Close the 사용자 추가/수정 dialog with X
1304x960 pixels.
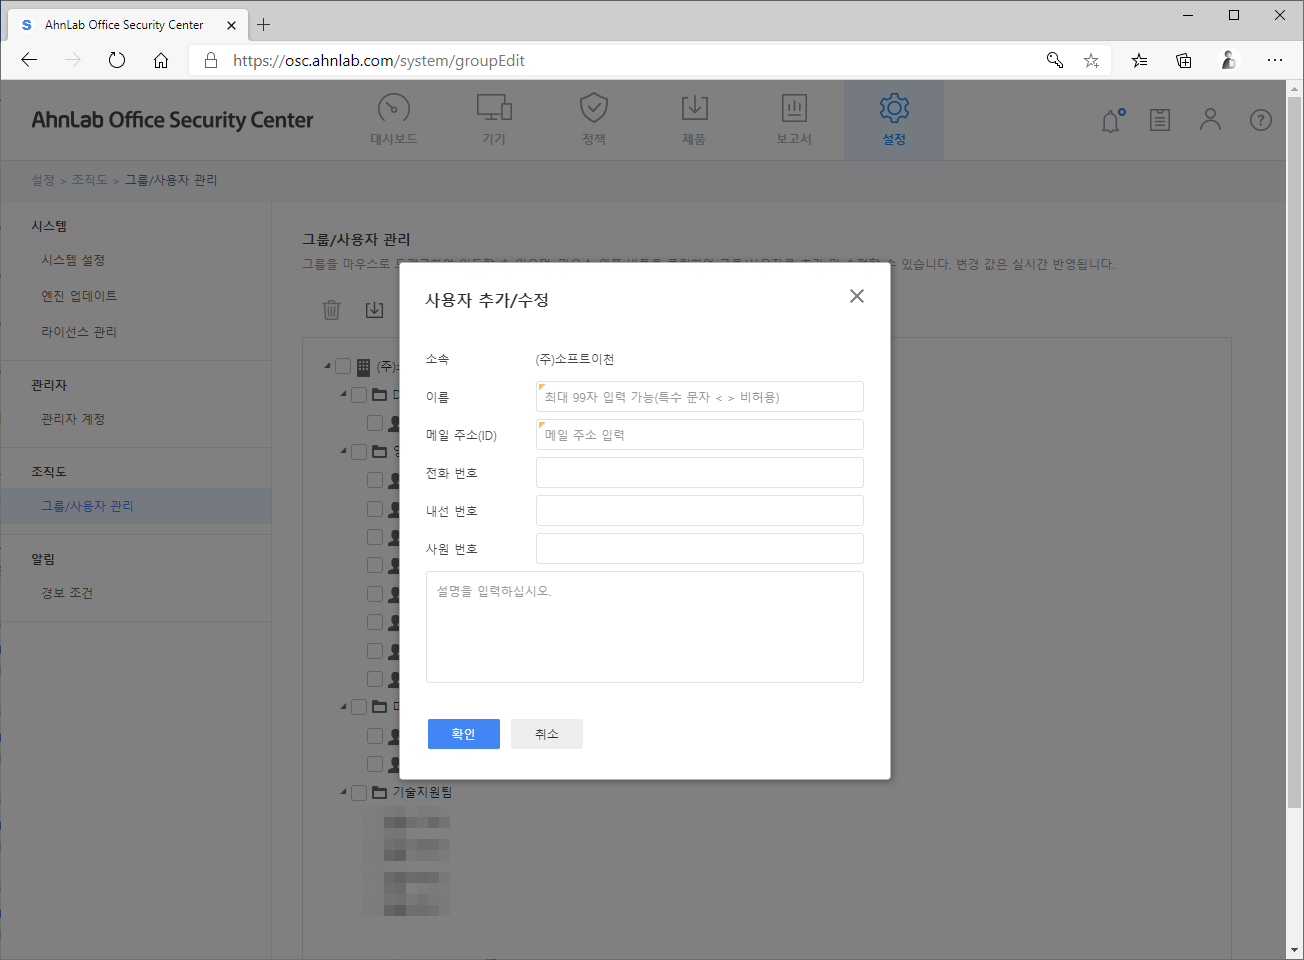tap(857, 296)
